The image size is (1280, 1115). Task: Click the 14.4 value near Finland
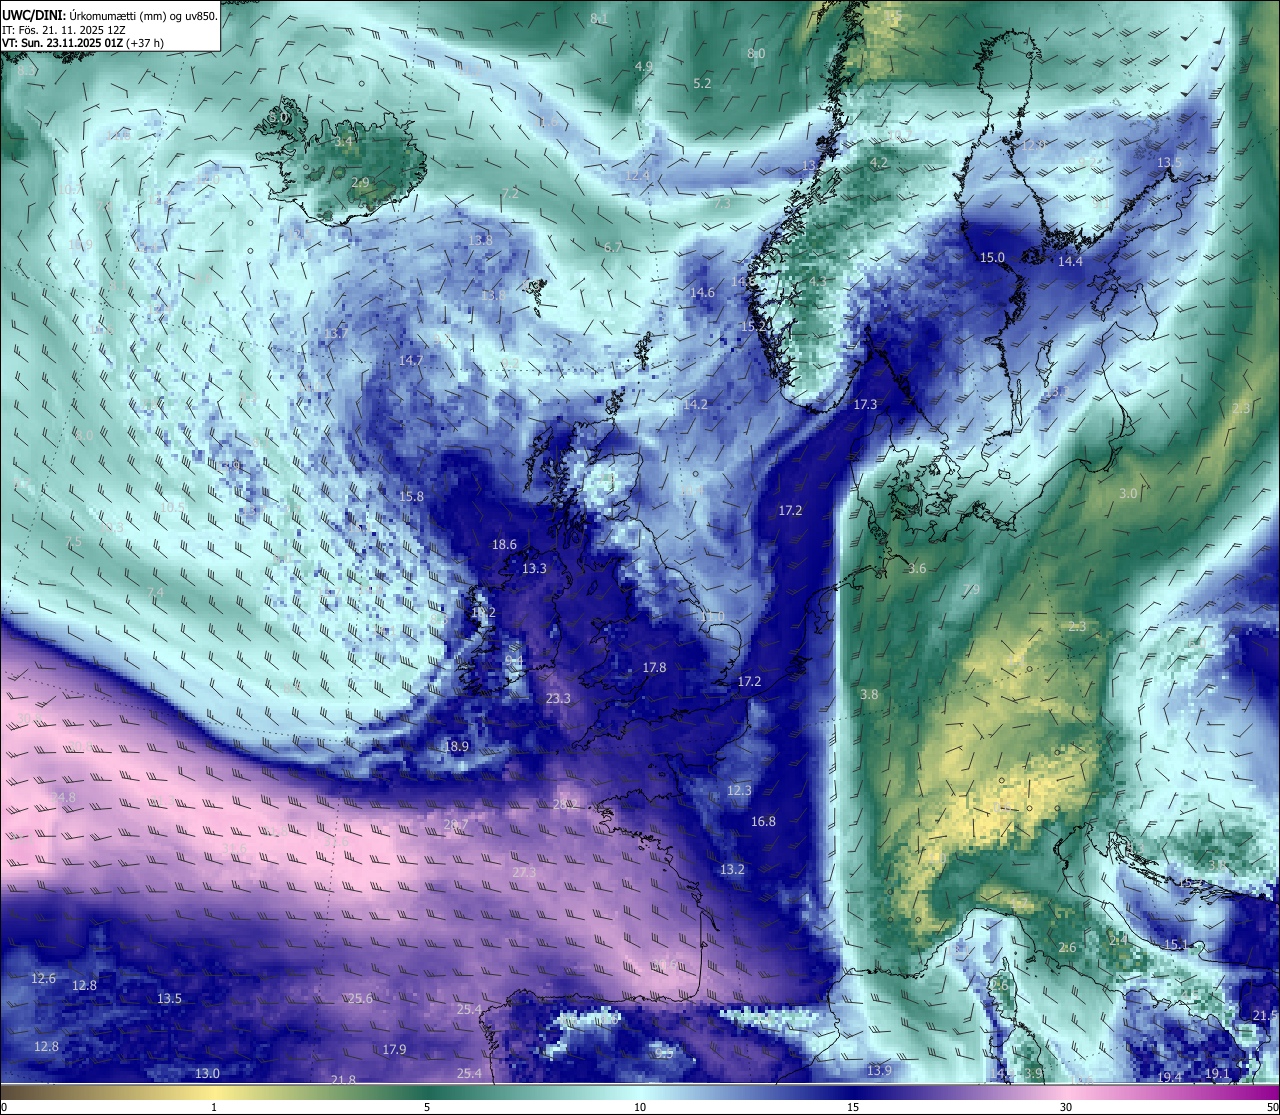tap(1070, 261)
